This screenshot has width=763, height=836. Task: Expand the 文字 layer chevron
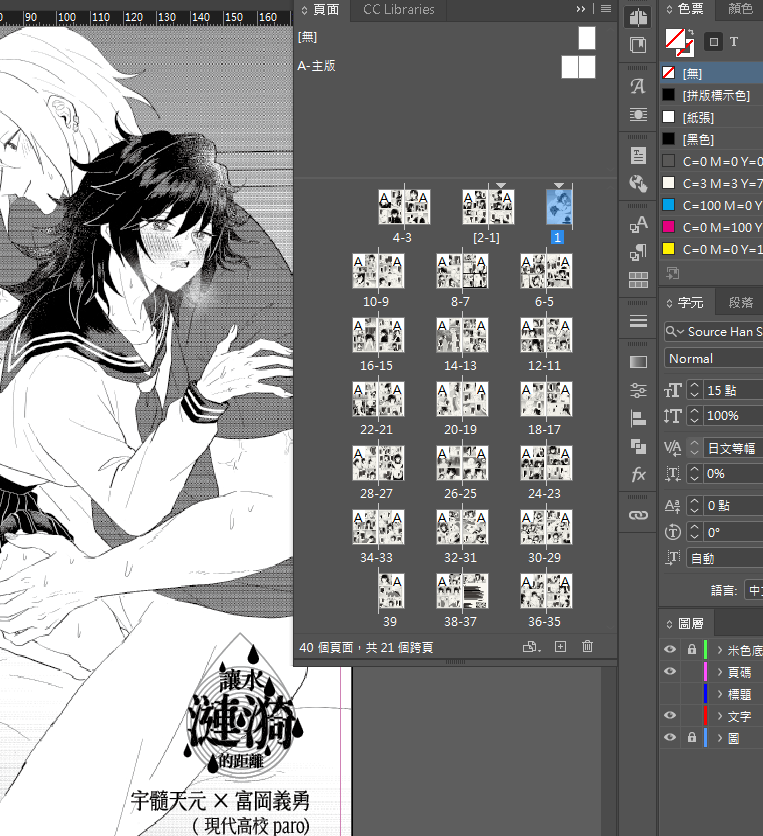click(720, 716)
